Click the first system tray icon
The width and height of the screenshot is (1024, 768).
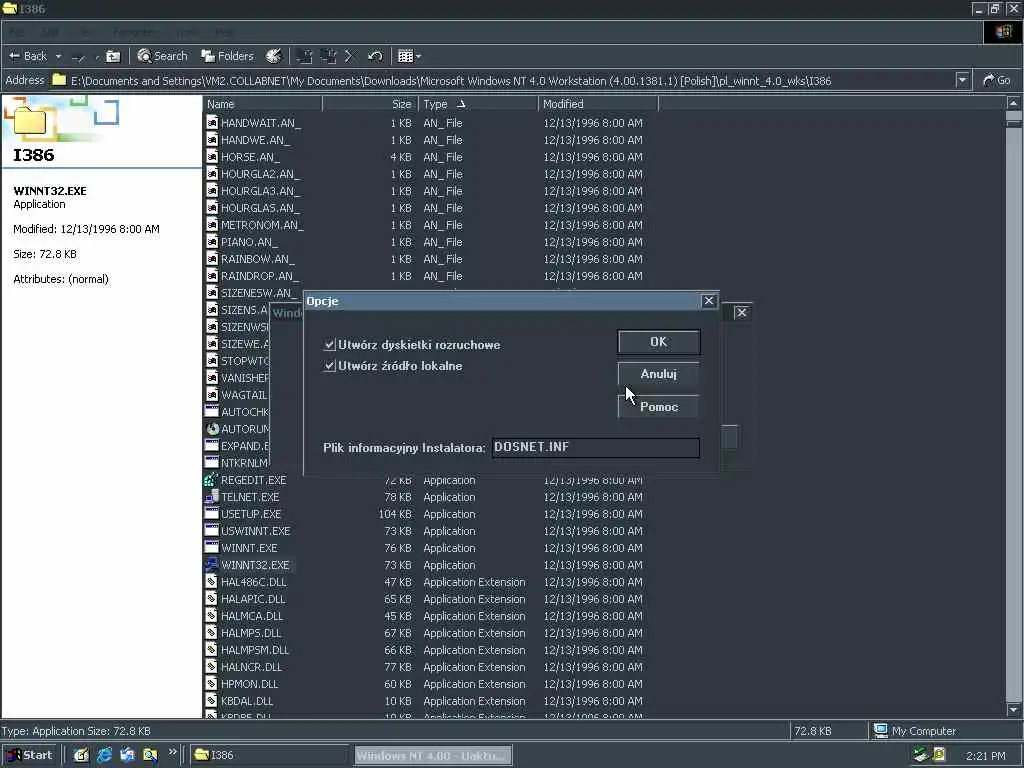tap(921, 755)
